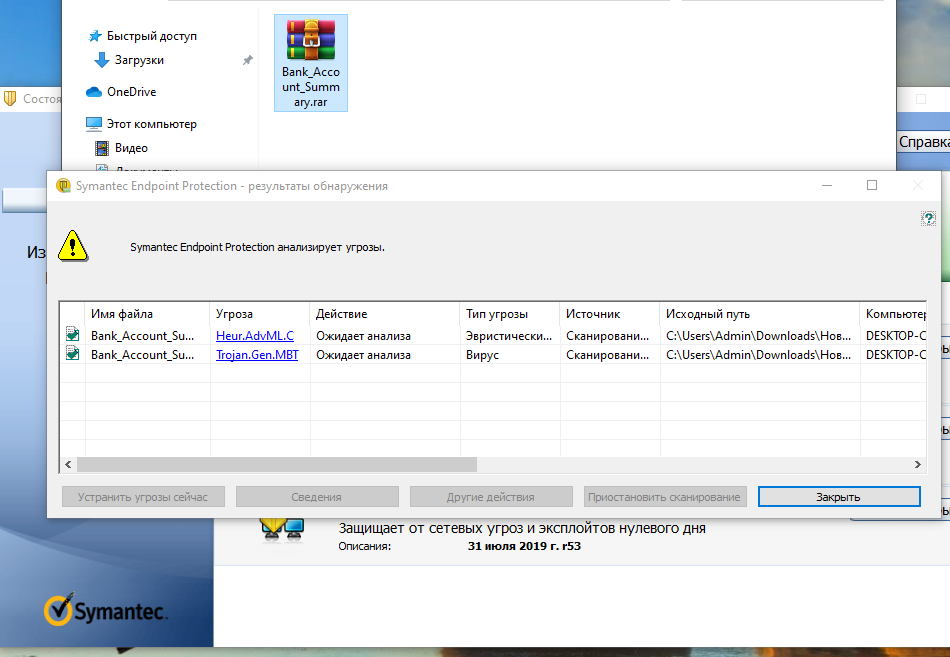
Task: Click Устранить угрозы сейчас button
Action: pos(143,497)
